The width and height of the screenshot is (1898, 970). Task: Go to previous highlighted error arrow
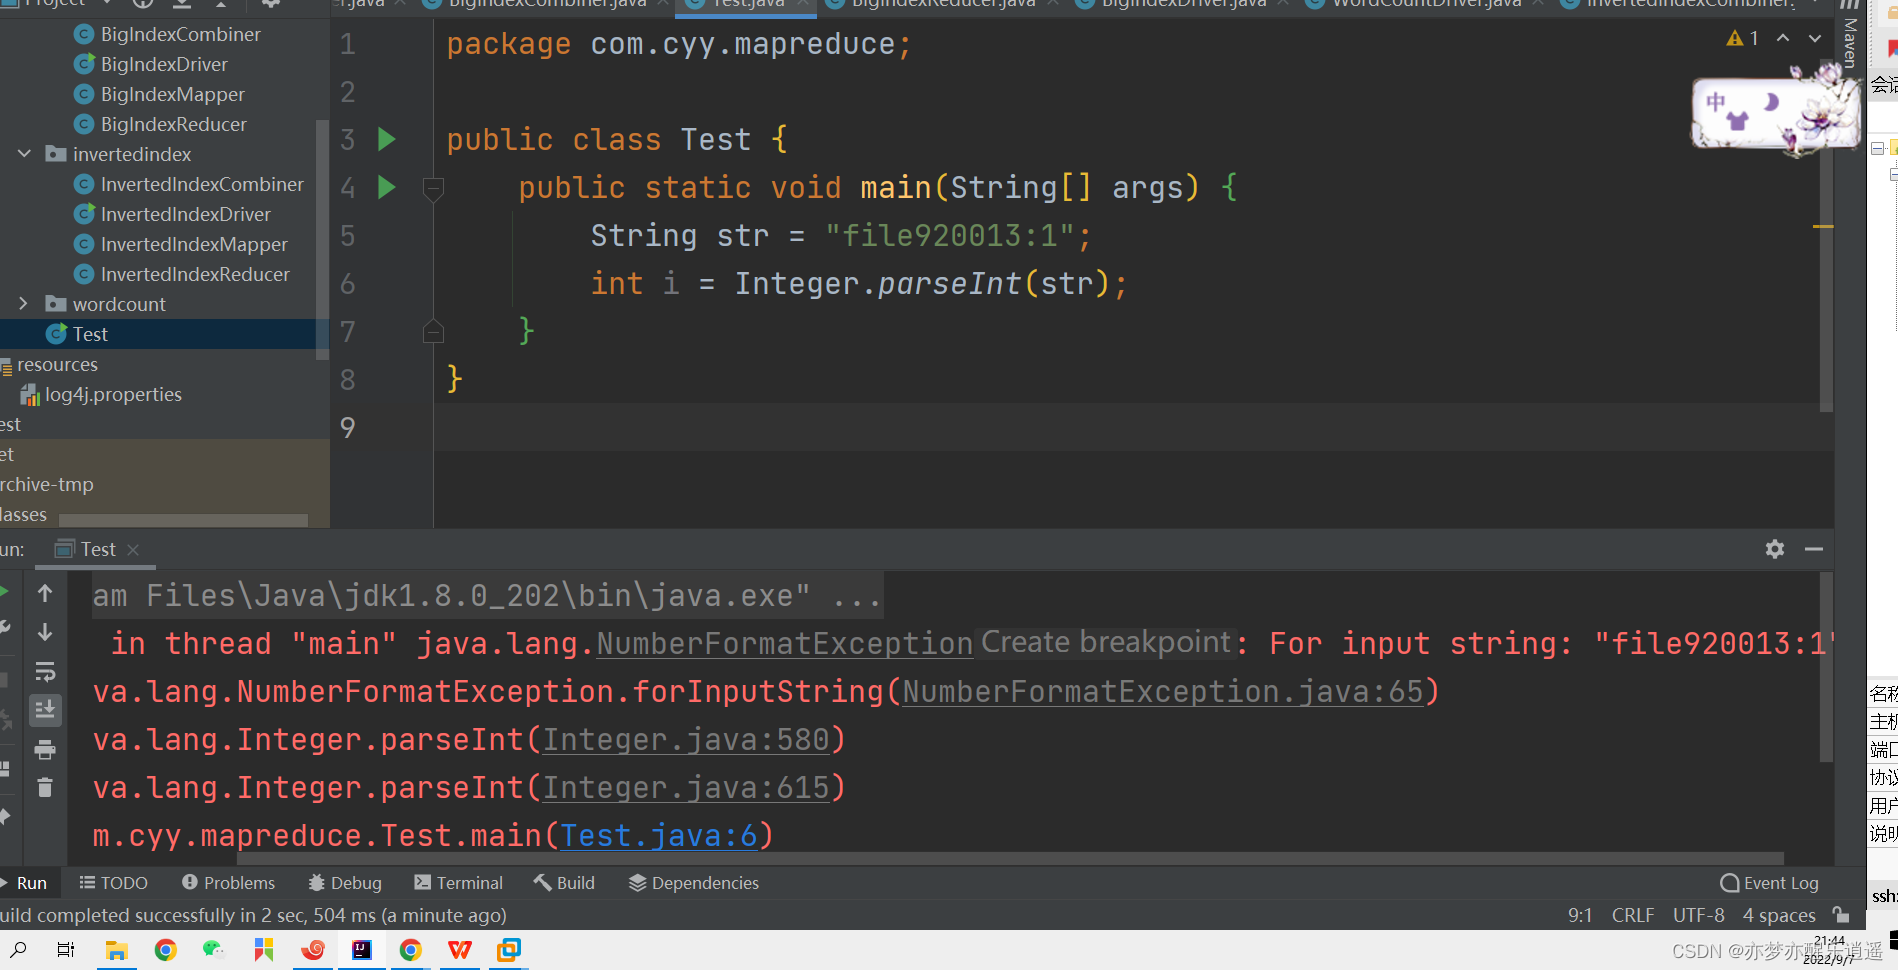click(x=1783, y=38)
